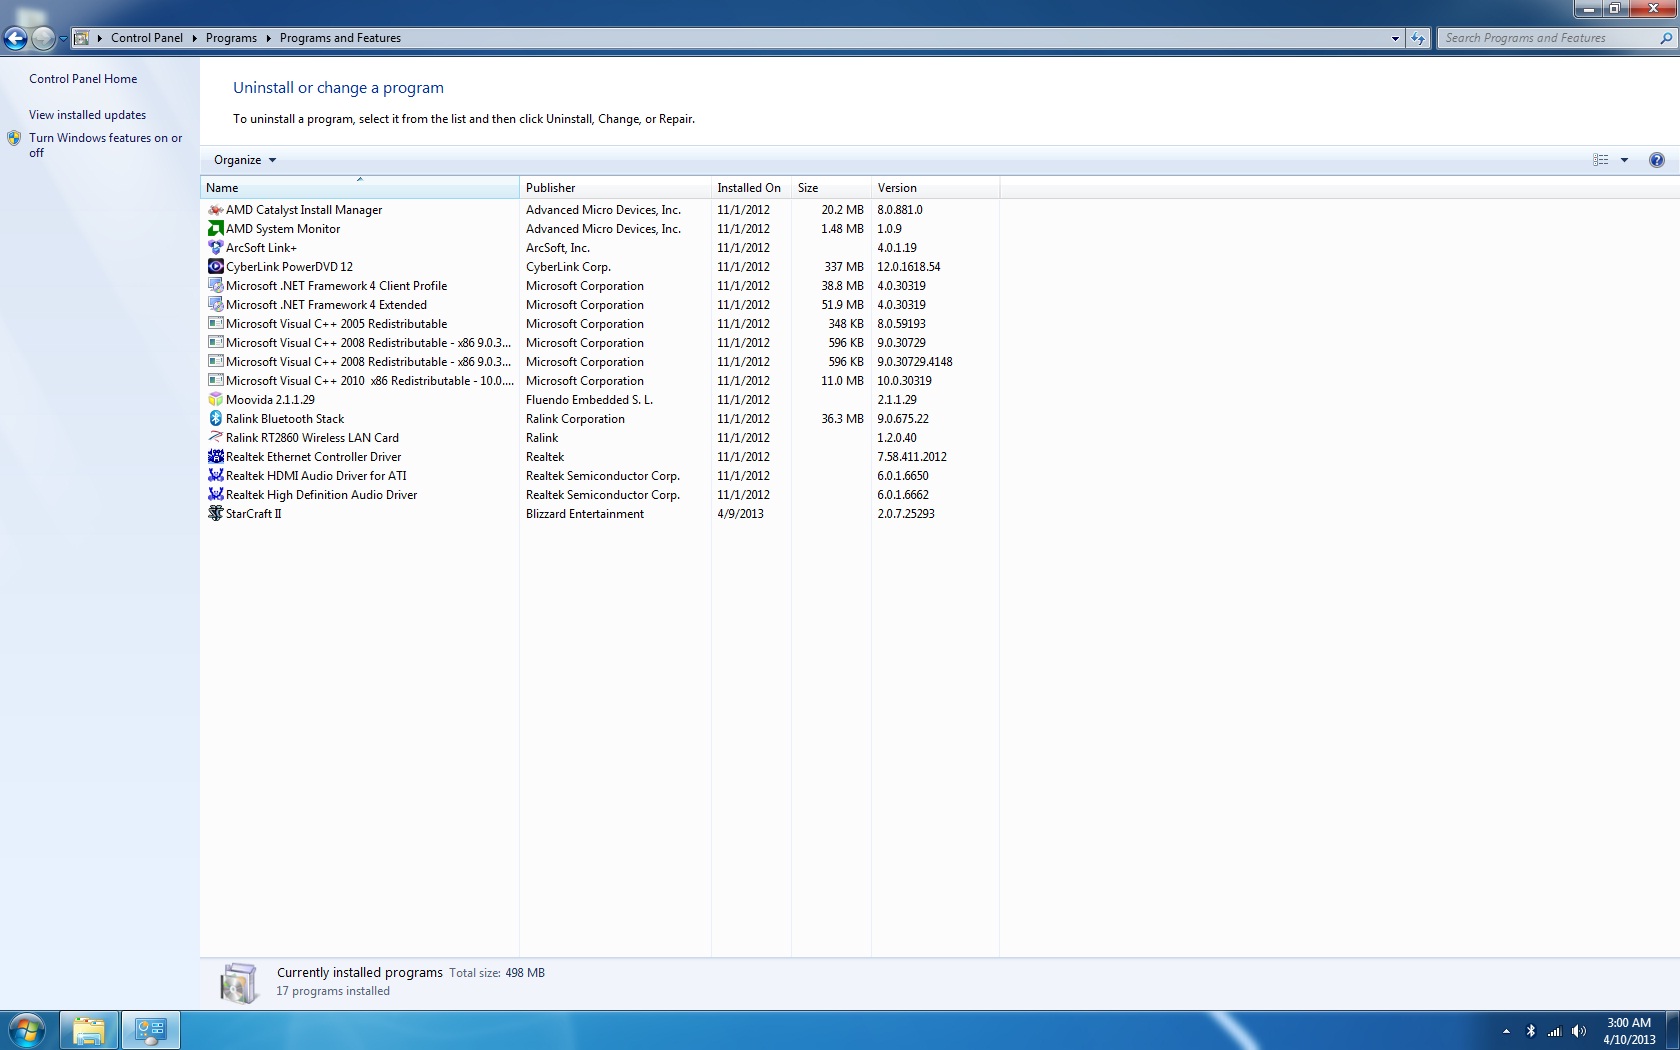
Task: Click the Ralink RT2860 Wireless LAN Card icon
Action: (x=215, y=438)
